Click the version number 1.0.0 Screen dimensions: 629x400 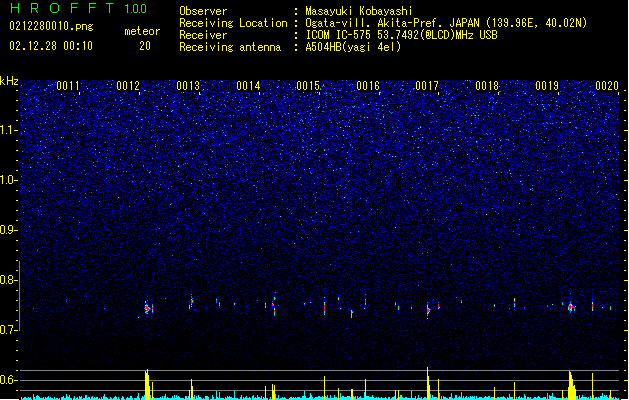[x=136, y=8]
